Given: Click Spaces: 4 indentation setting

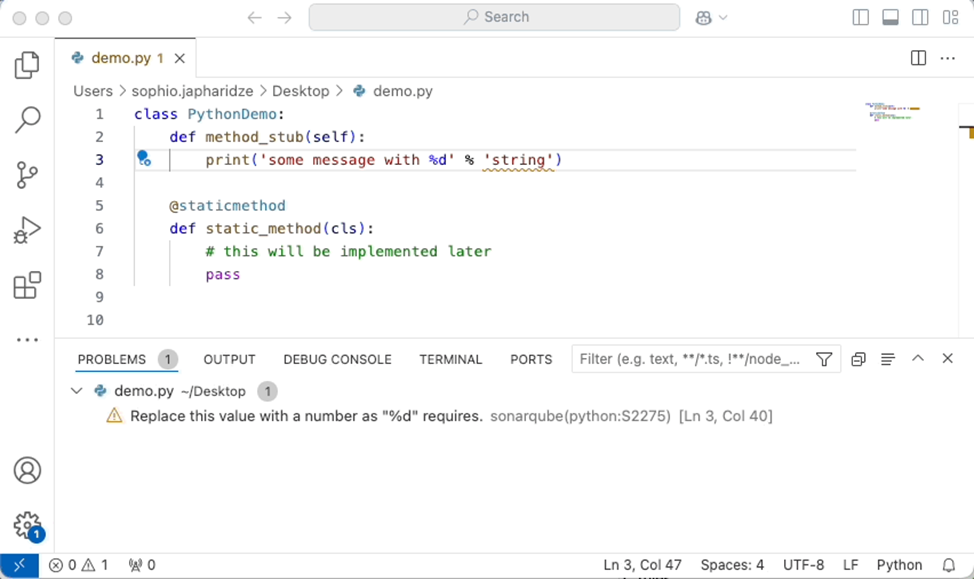Looking at the screenshot, I should (x=732, y=565).
